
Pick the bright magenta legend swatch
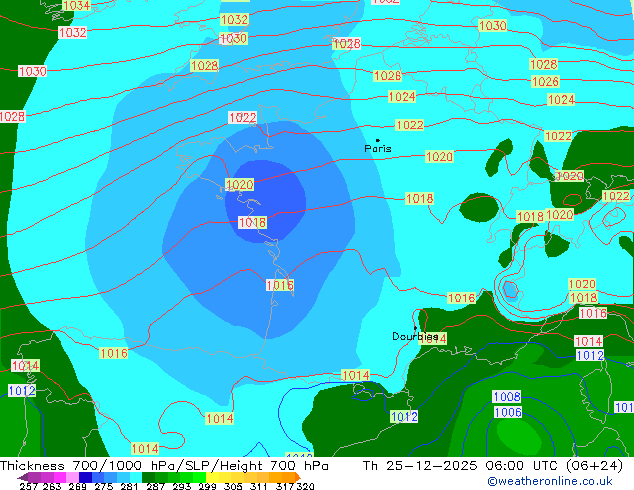(59, 477)
